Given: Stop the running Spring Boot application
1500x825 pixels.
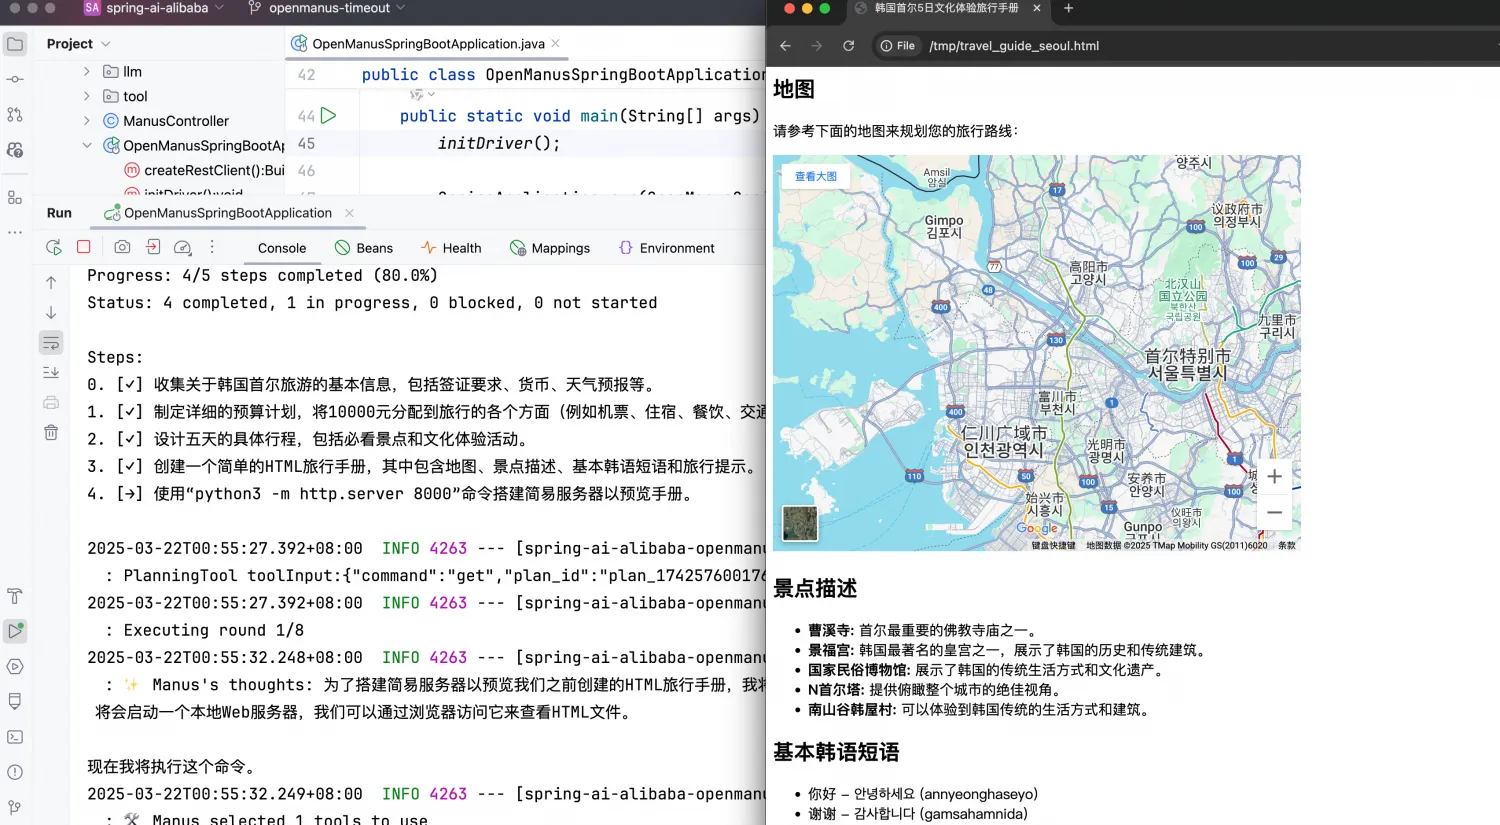Looking at the screenshot, I should (83, 246).
